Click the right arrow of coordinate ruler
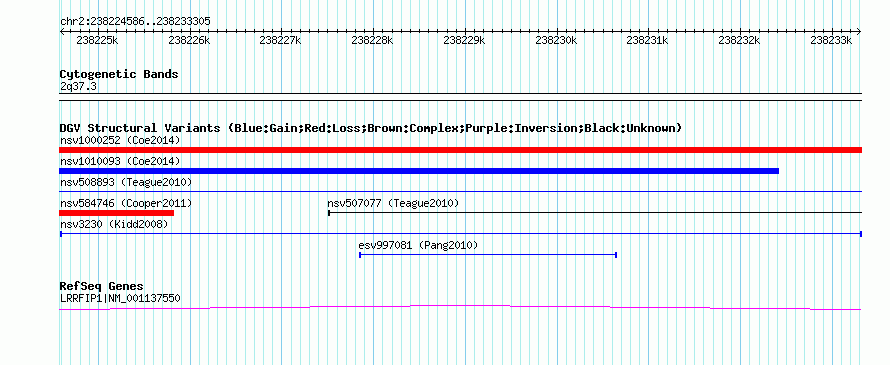 pyautogui.click(x=859, y=31)
